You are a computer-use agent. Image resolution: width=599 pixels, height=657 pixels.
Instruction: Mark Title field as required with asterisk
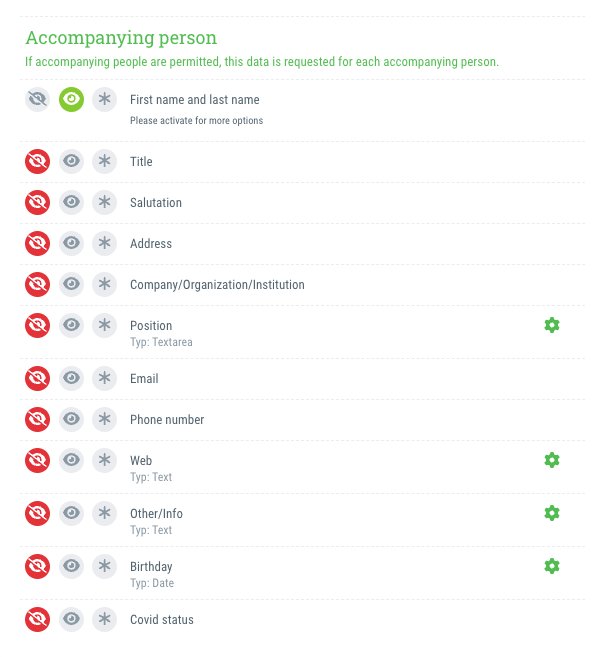click(104, 161)
